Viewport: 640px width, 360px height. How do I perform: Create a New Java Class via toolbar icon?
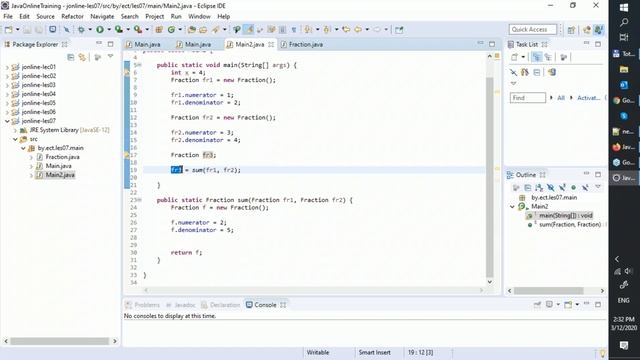171,30
